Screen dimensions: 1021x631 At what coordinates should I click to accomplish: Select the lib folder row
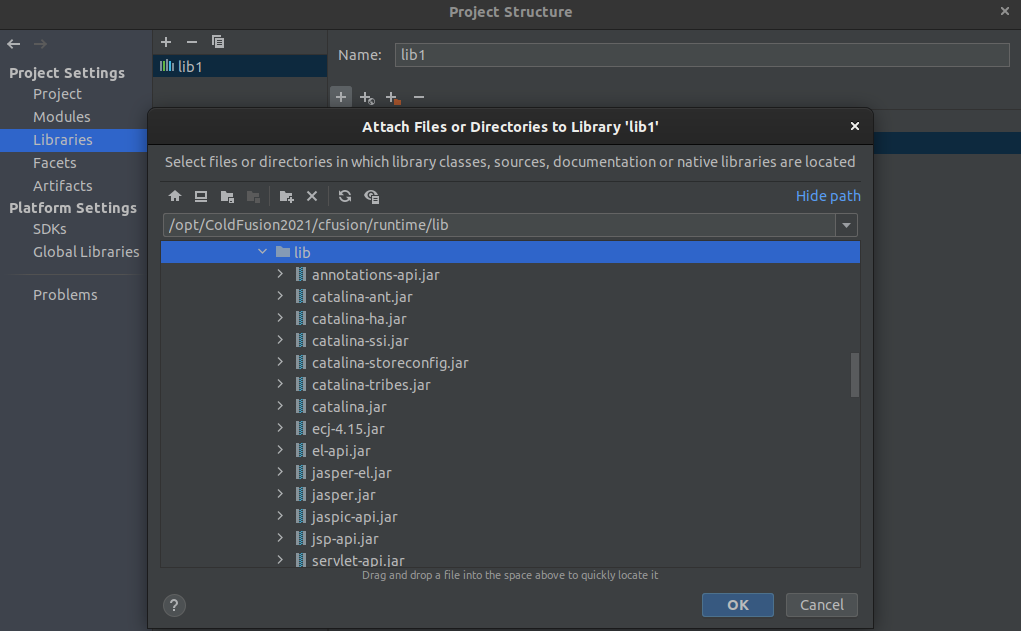(x=510, y=252)
